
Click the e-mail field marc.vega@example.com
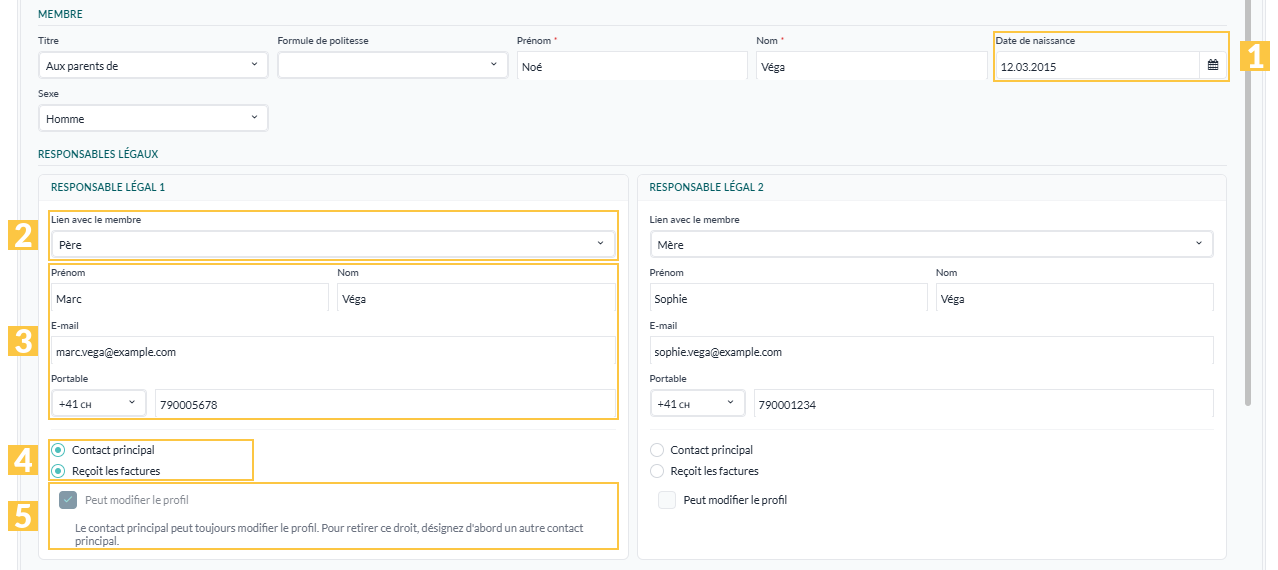(333, 351)
